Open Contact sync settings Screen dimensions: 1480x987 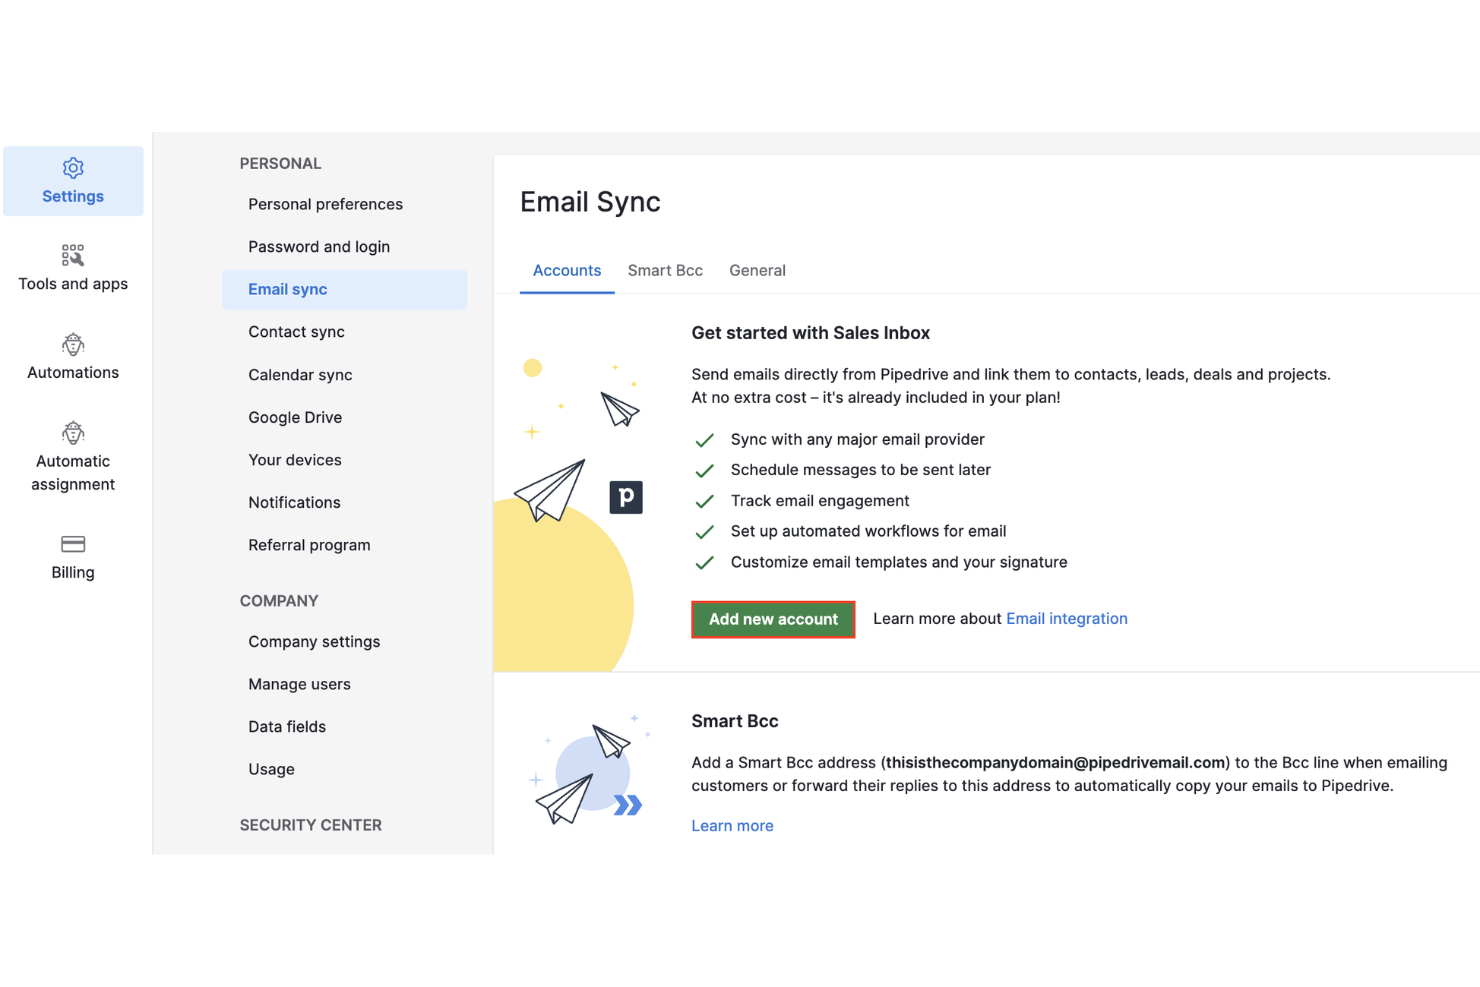point(296,331)
